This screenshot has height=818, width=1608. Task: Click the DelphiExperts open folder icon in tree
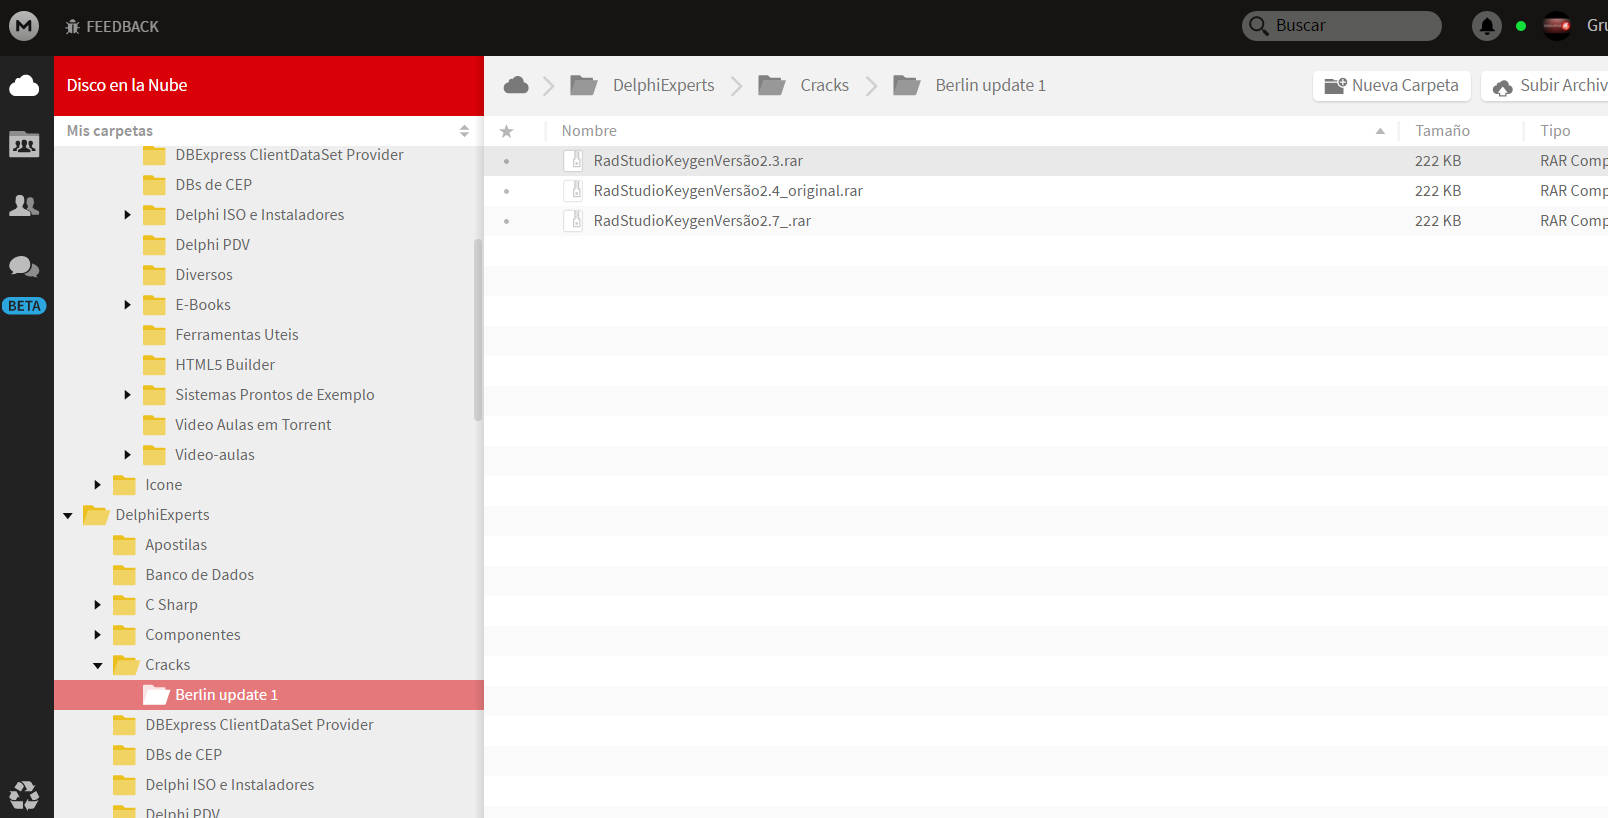[96, 515]
